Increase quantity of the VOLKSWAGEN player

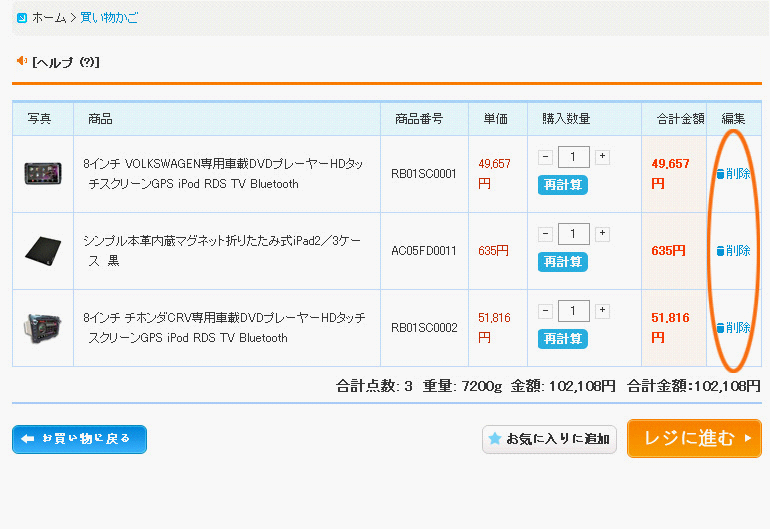click(602, 157)
